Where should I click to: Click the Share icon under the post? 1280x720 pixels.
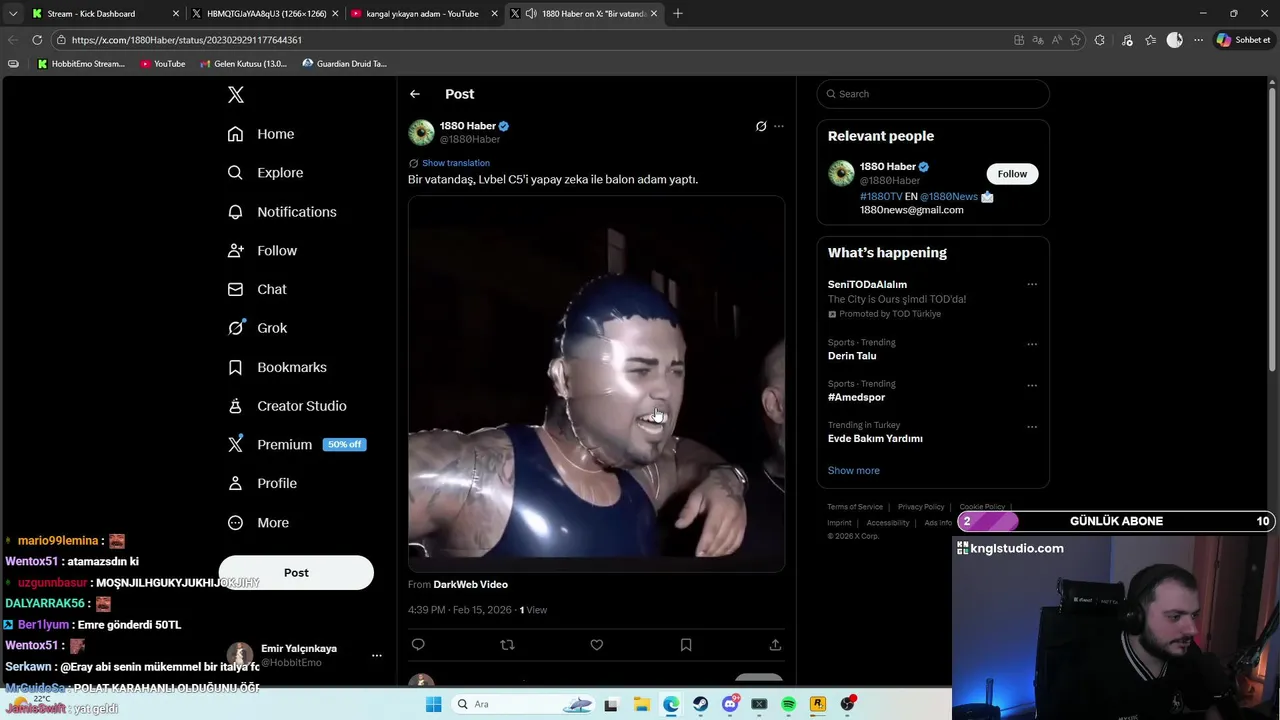775,645
